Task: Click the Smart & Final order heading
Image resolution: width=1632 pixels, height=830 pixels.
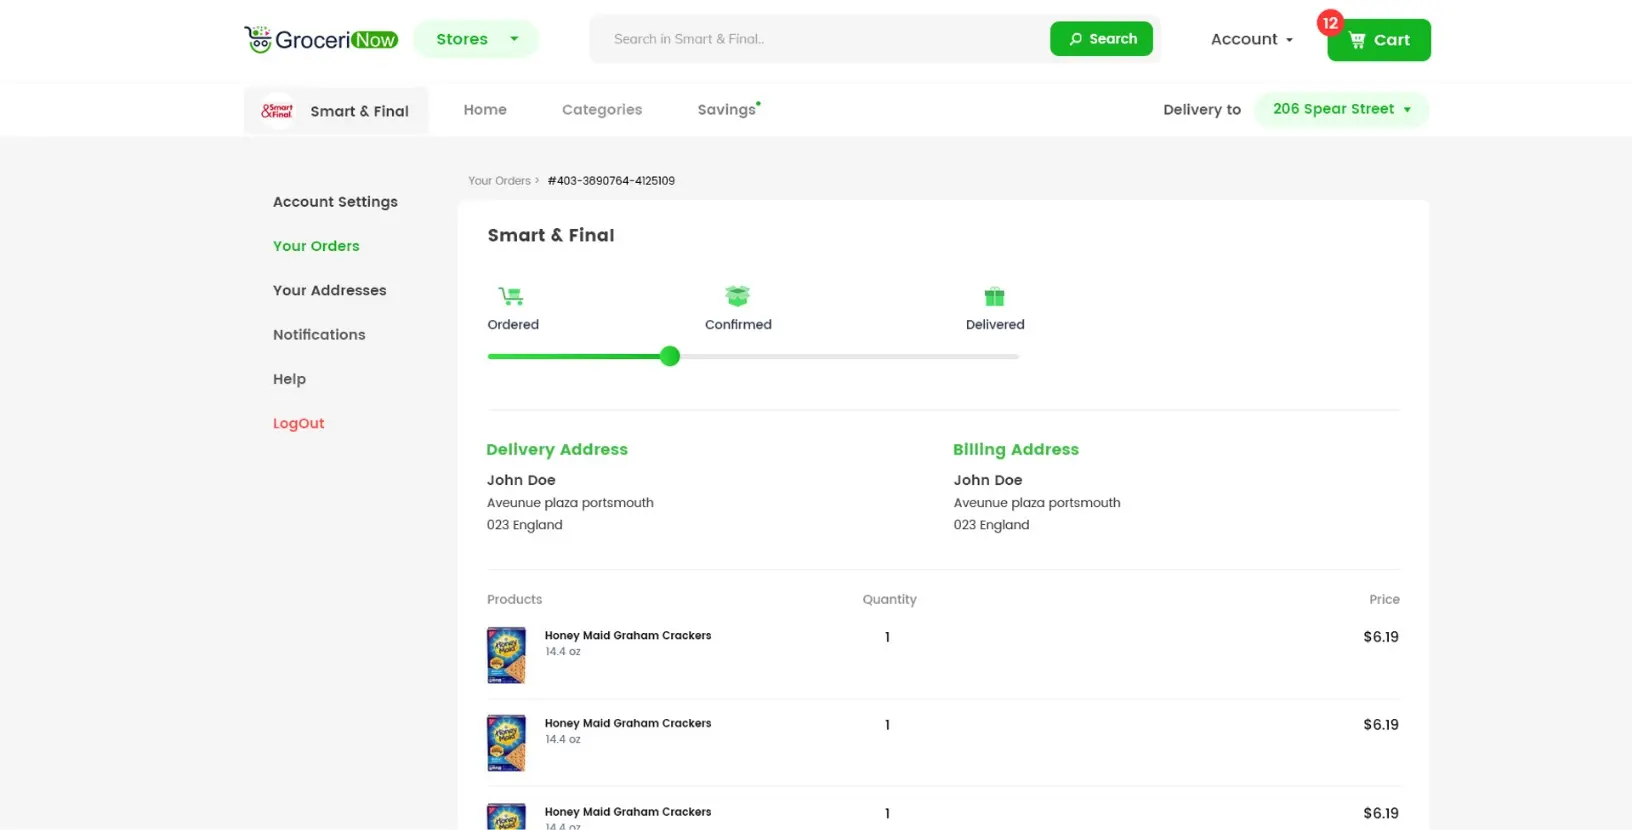Action: pos(551,235)
